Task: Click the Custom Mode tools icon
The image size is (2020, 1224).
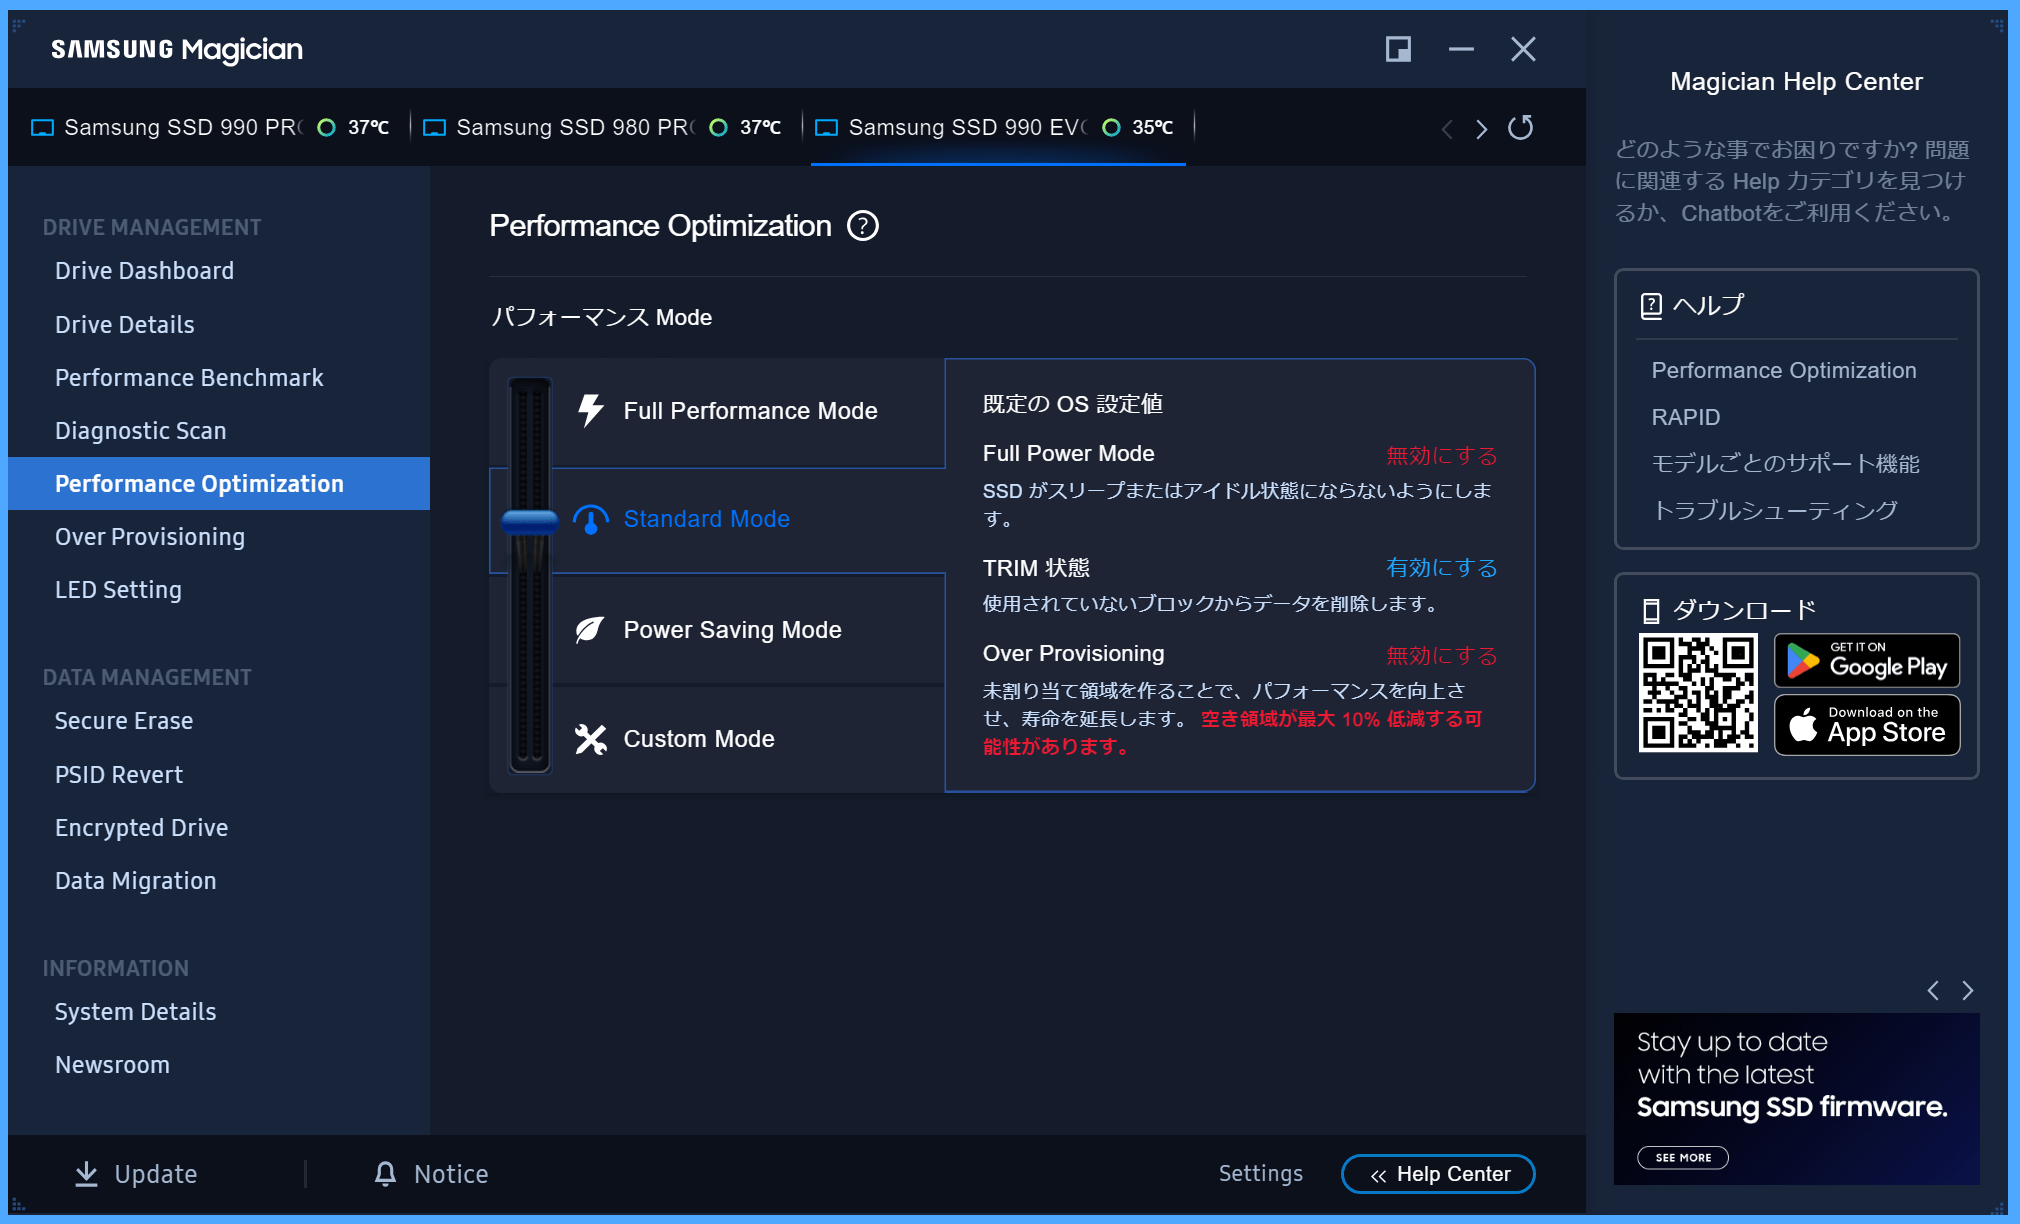Action: click(590, 739)
